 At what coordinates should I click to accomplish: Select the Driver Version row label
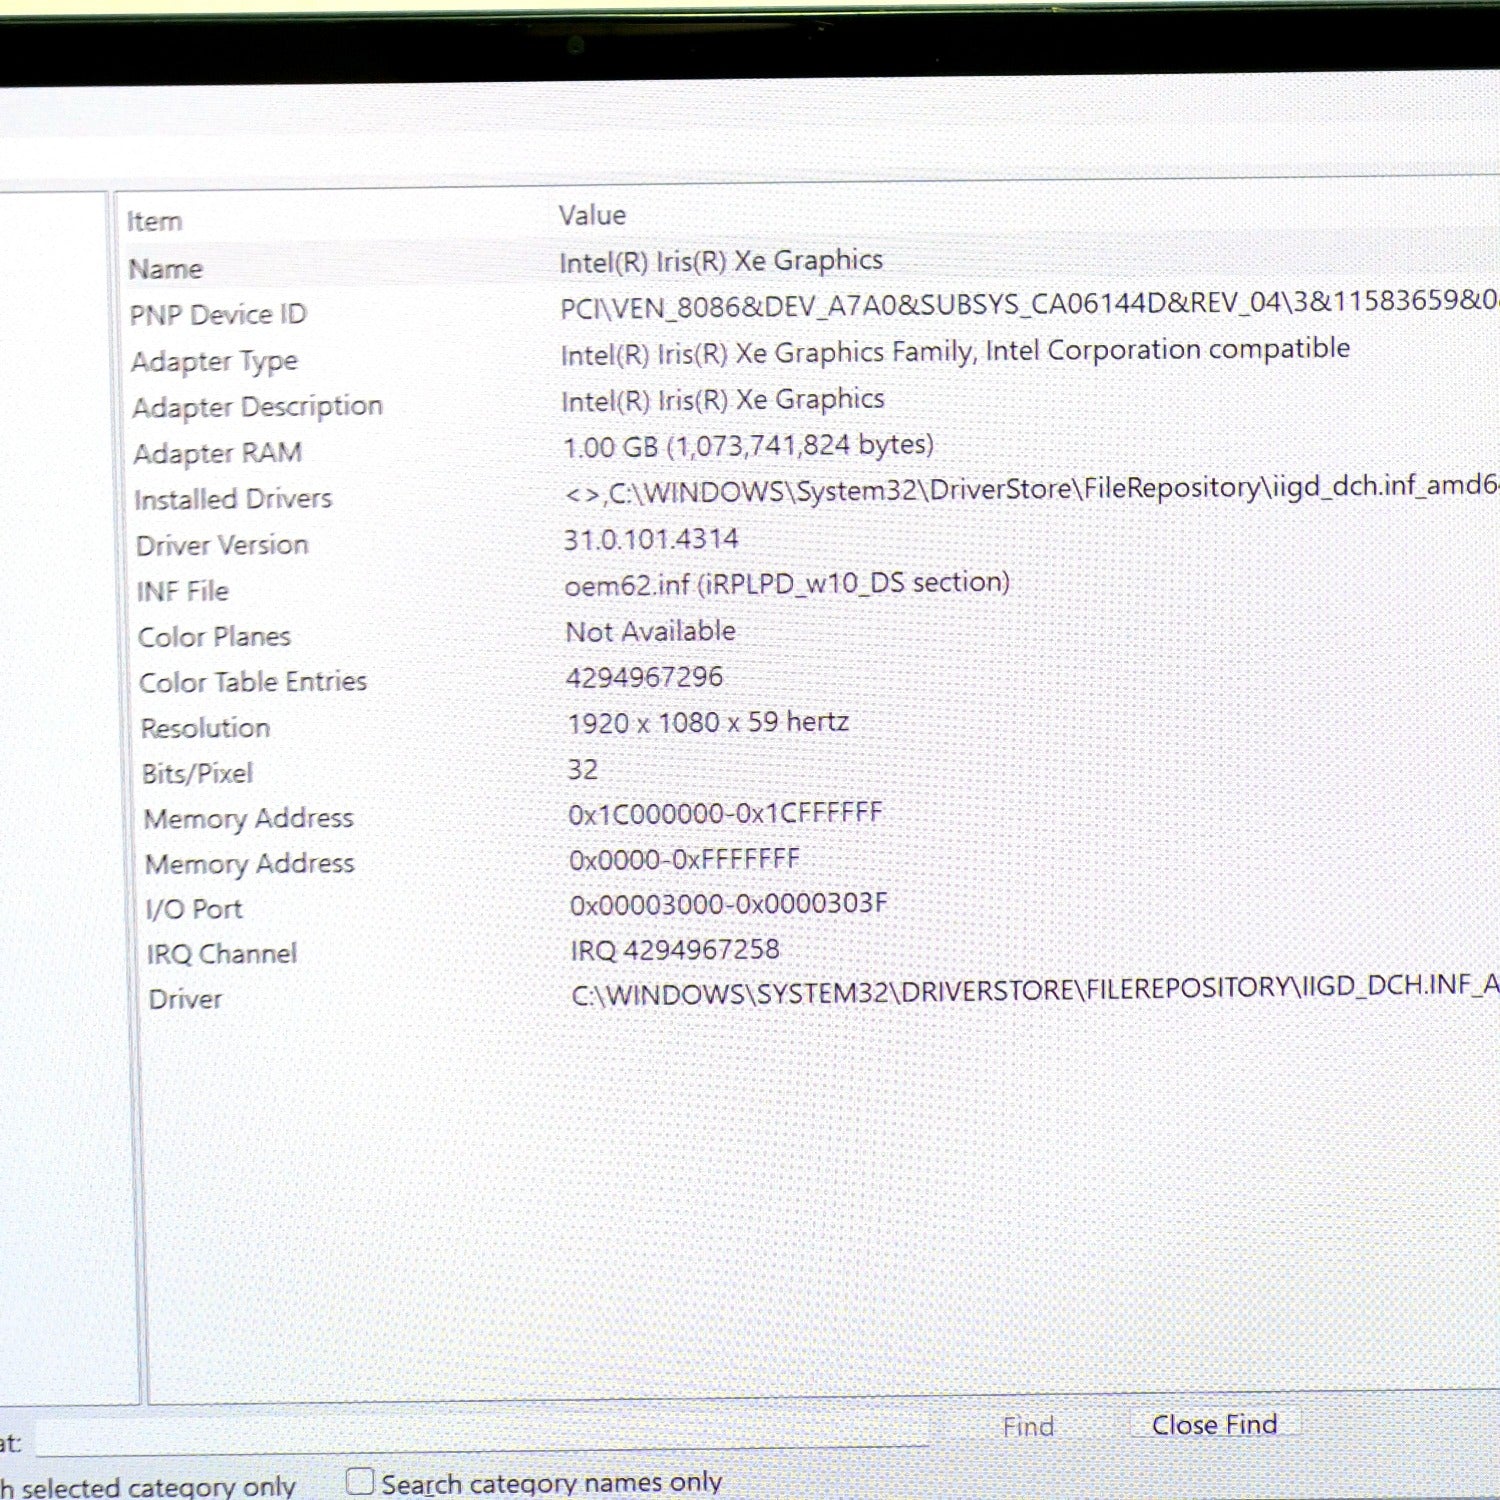[222, 545]
